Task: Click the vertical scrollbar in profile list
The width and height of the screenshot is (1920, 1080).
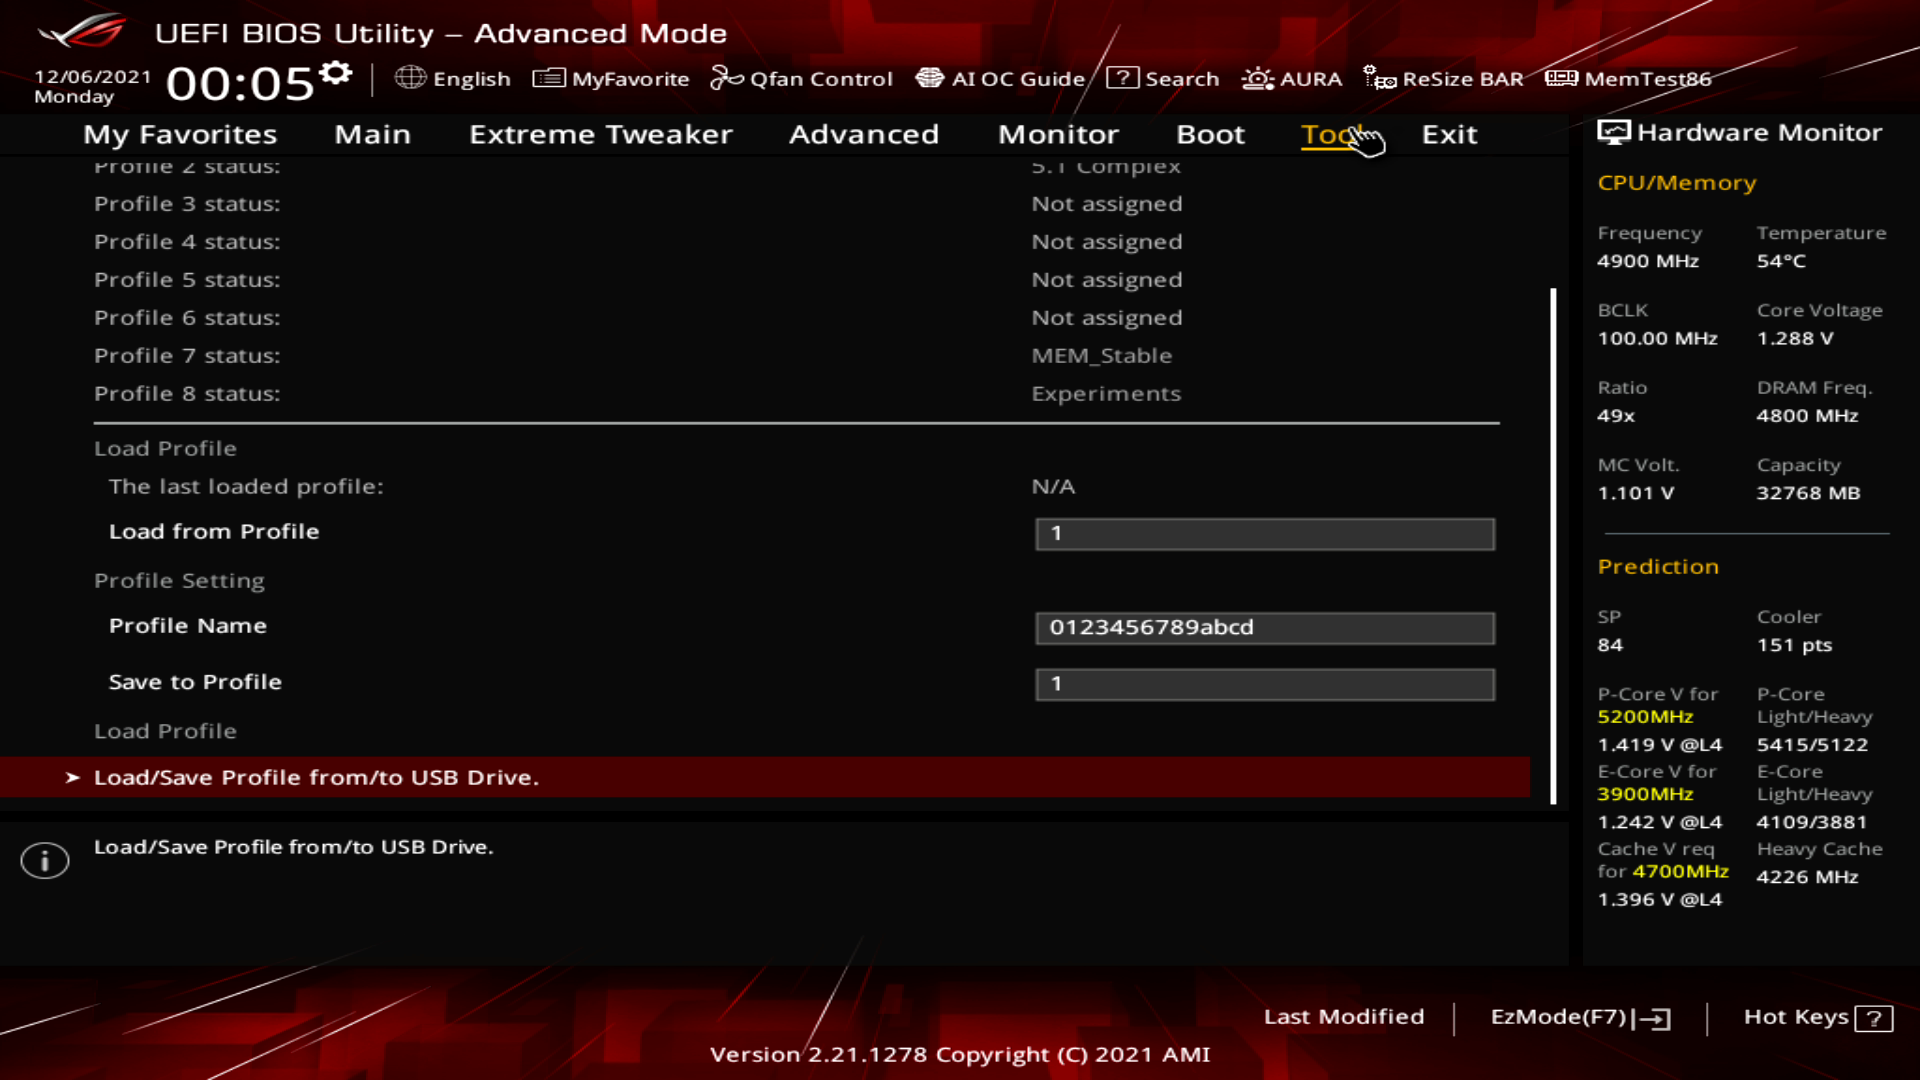Action: 1553,545
